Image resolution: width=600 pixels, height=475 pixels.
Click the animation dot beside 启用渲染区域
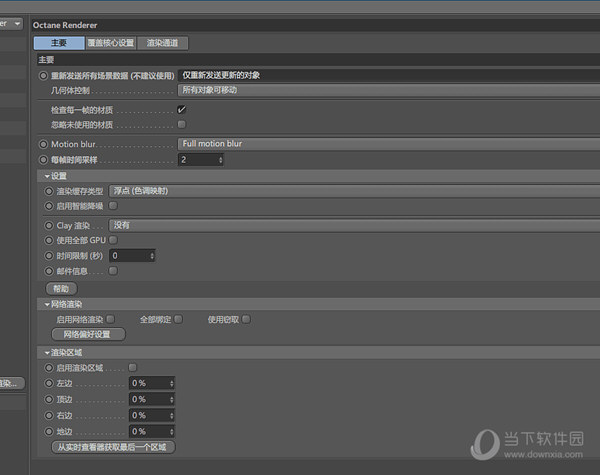(49, 368)
